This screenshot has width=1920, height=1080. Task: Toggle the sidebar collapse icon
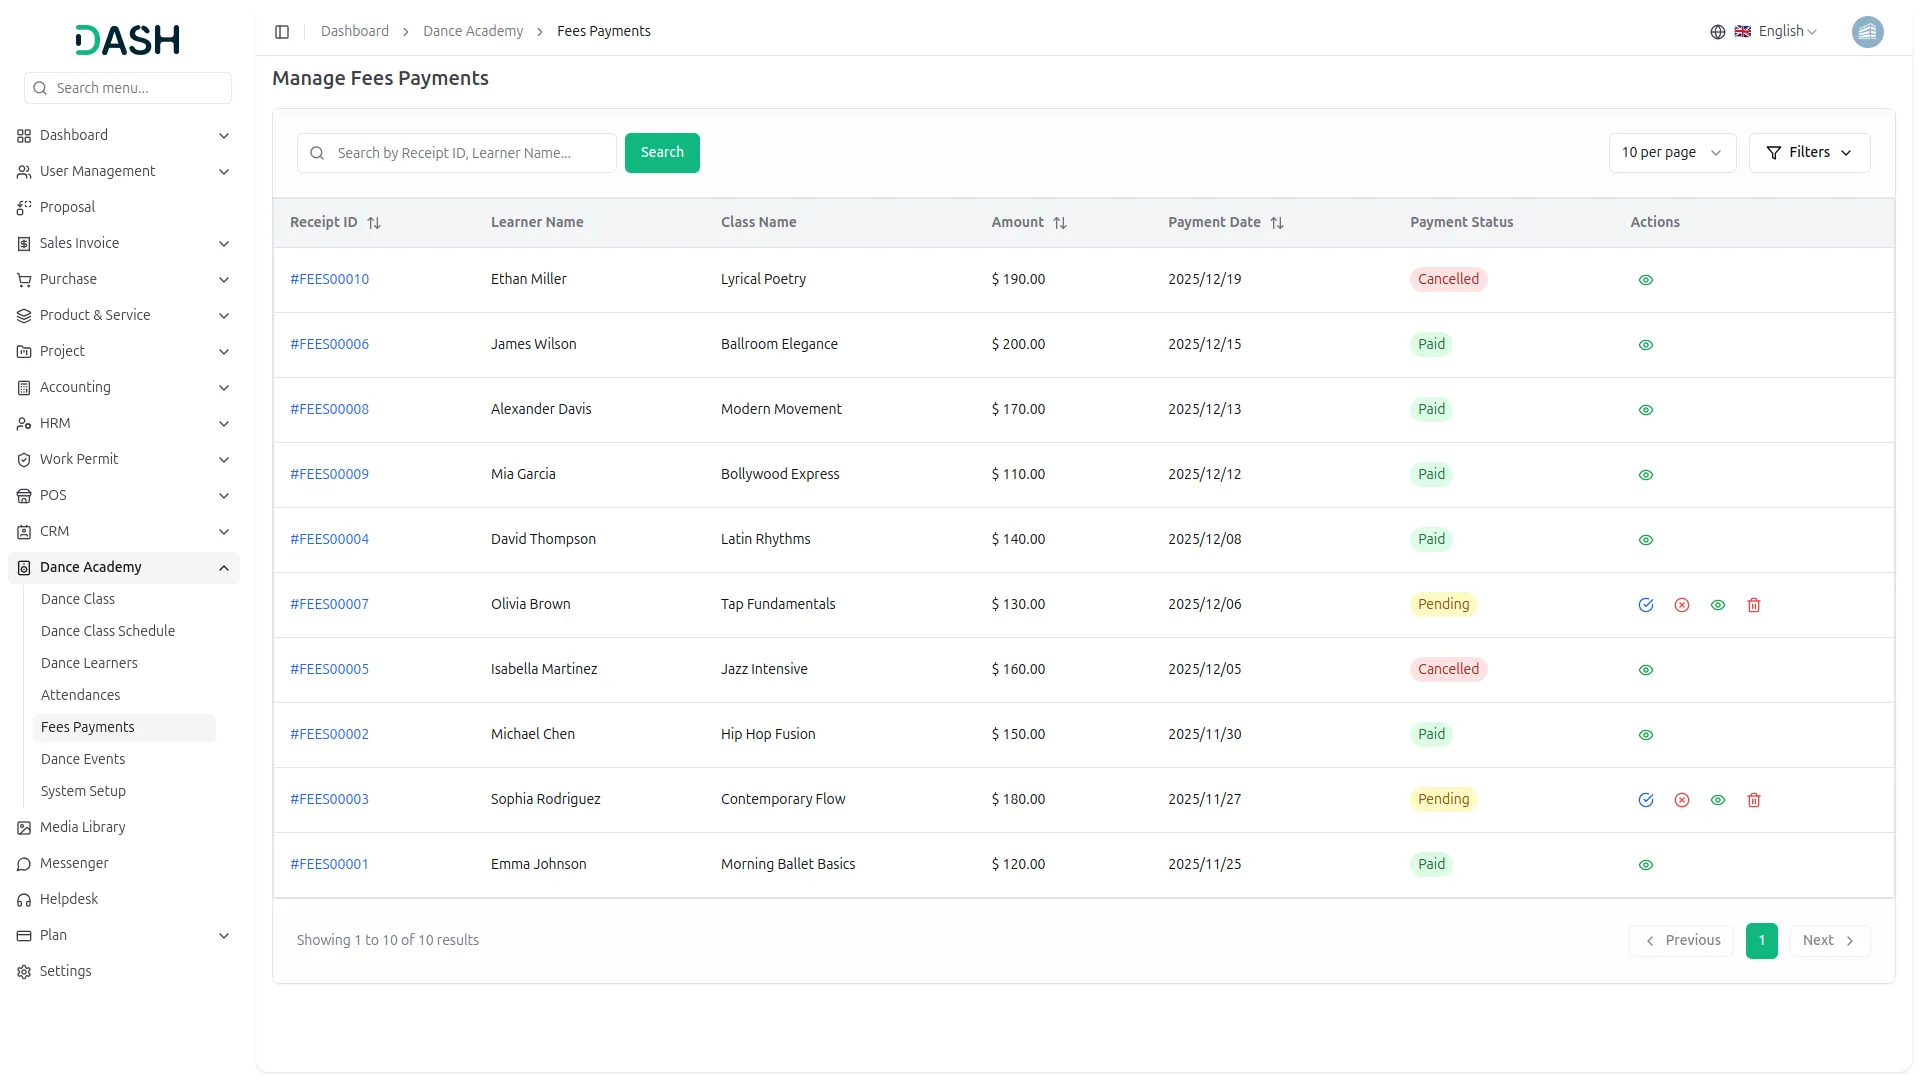pos(282,32)
